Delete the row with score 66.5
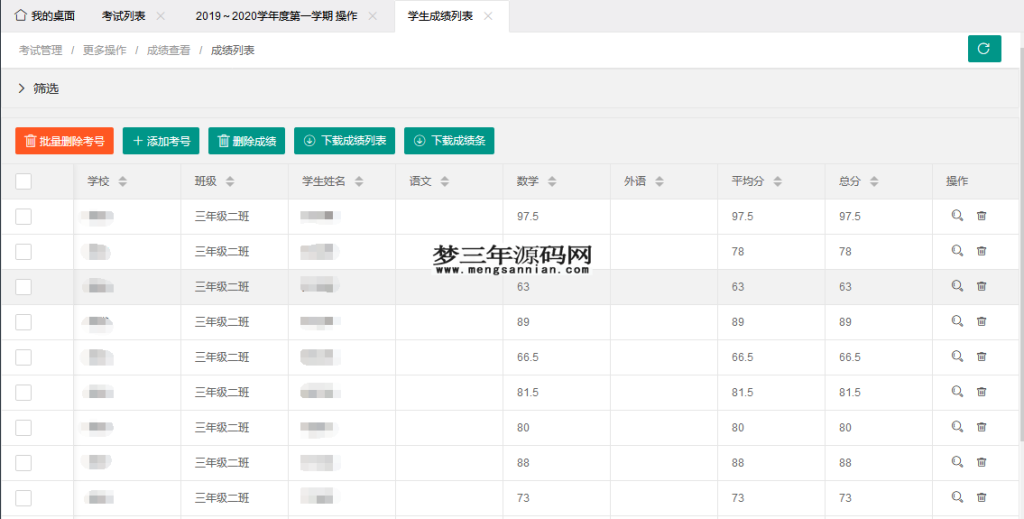 coord(982,356)
